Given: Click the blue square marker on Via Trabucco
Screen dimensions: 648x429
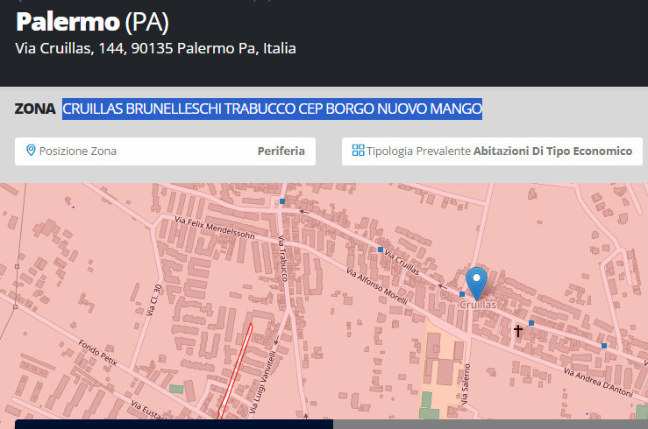Looking at the screenshot, I should [x=282, y=201].
